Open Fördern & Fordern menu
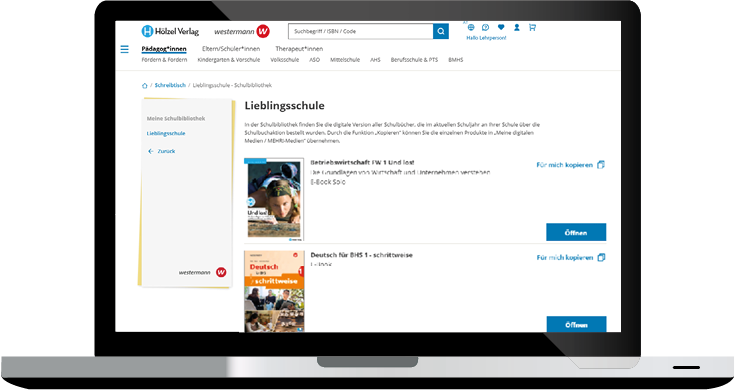Viewport: 735px width, 390px height. pos(164,60)
